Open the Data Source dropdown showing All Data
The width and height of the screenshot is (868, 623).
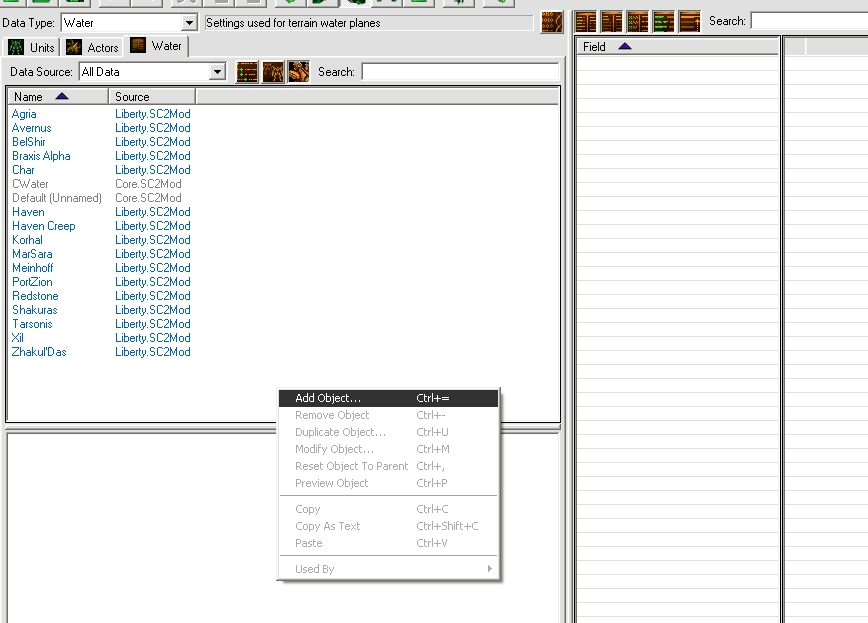coord(153,71)
